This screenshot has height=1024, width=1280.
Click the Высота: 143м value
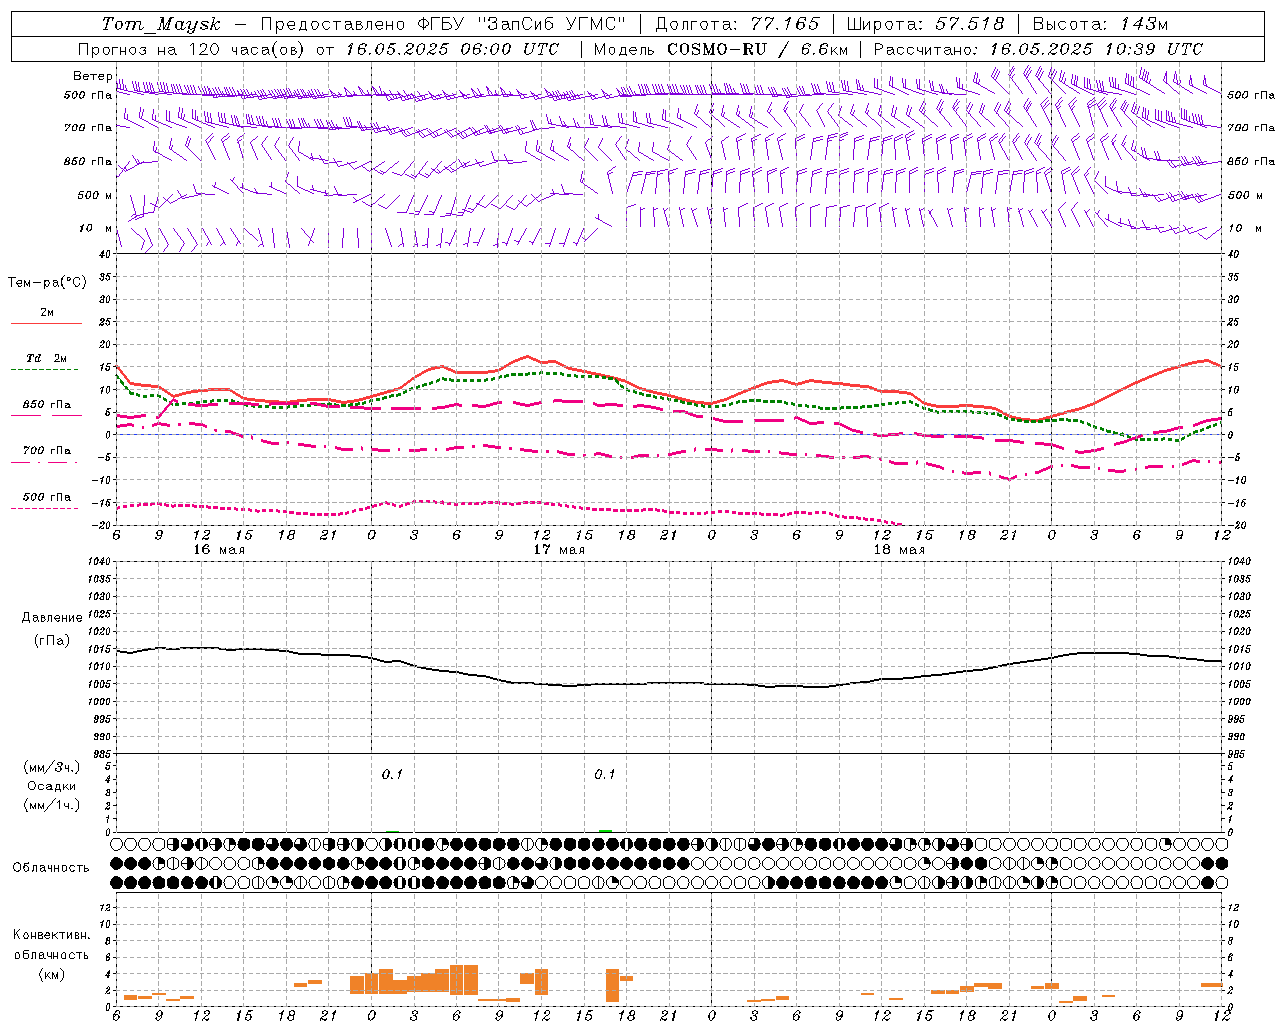tap(1100, 24)
